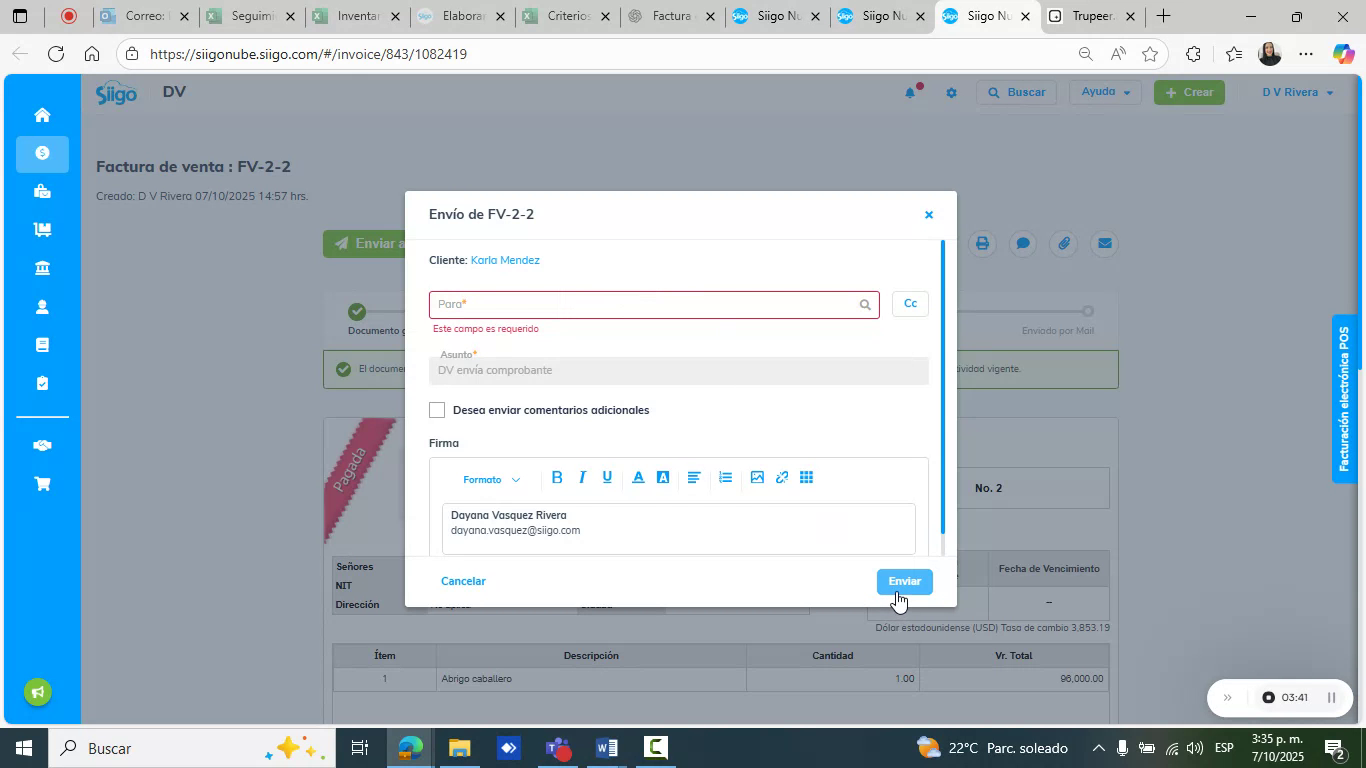Insert numbered list in signature editor

point(726,478)
